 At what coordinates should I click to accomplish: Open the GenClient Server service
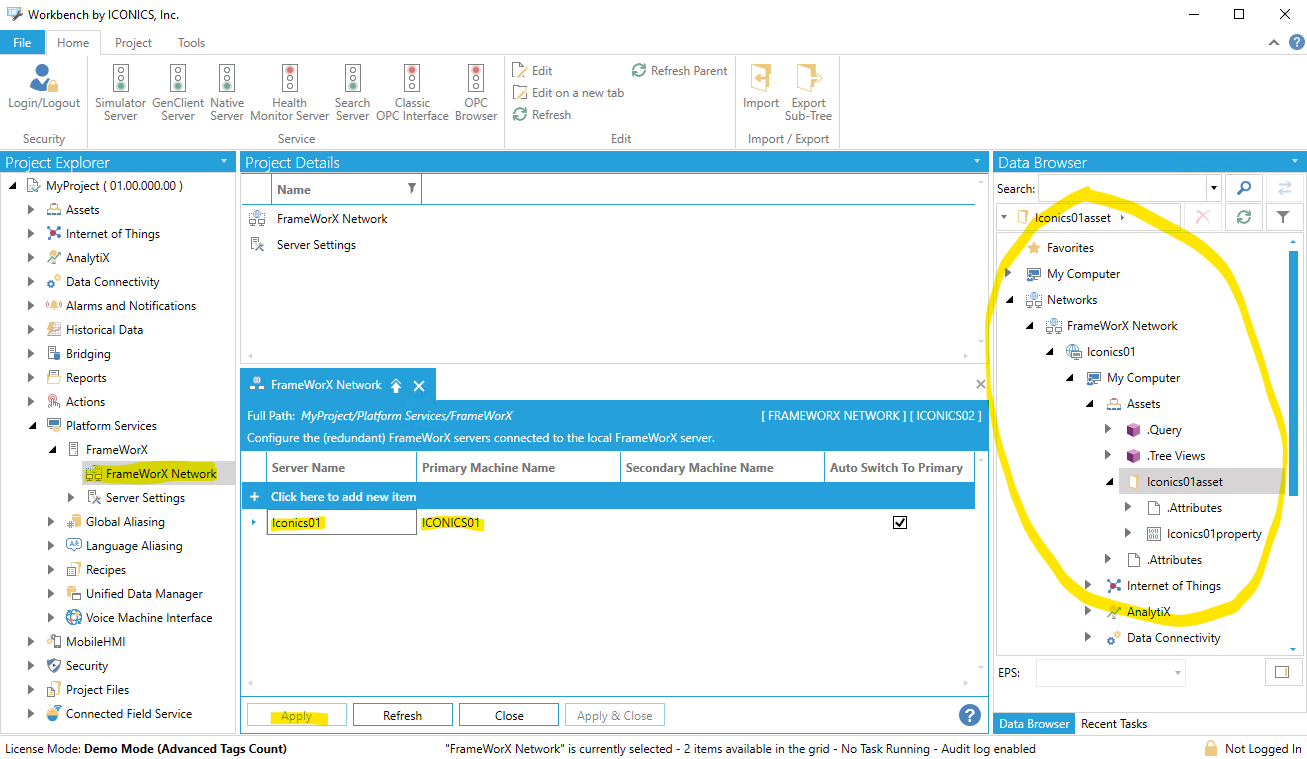click(x=178, y=92)
